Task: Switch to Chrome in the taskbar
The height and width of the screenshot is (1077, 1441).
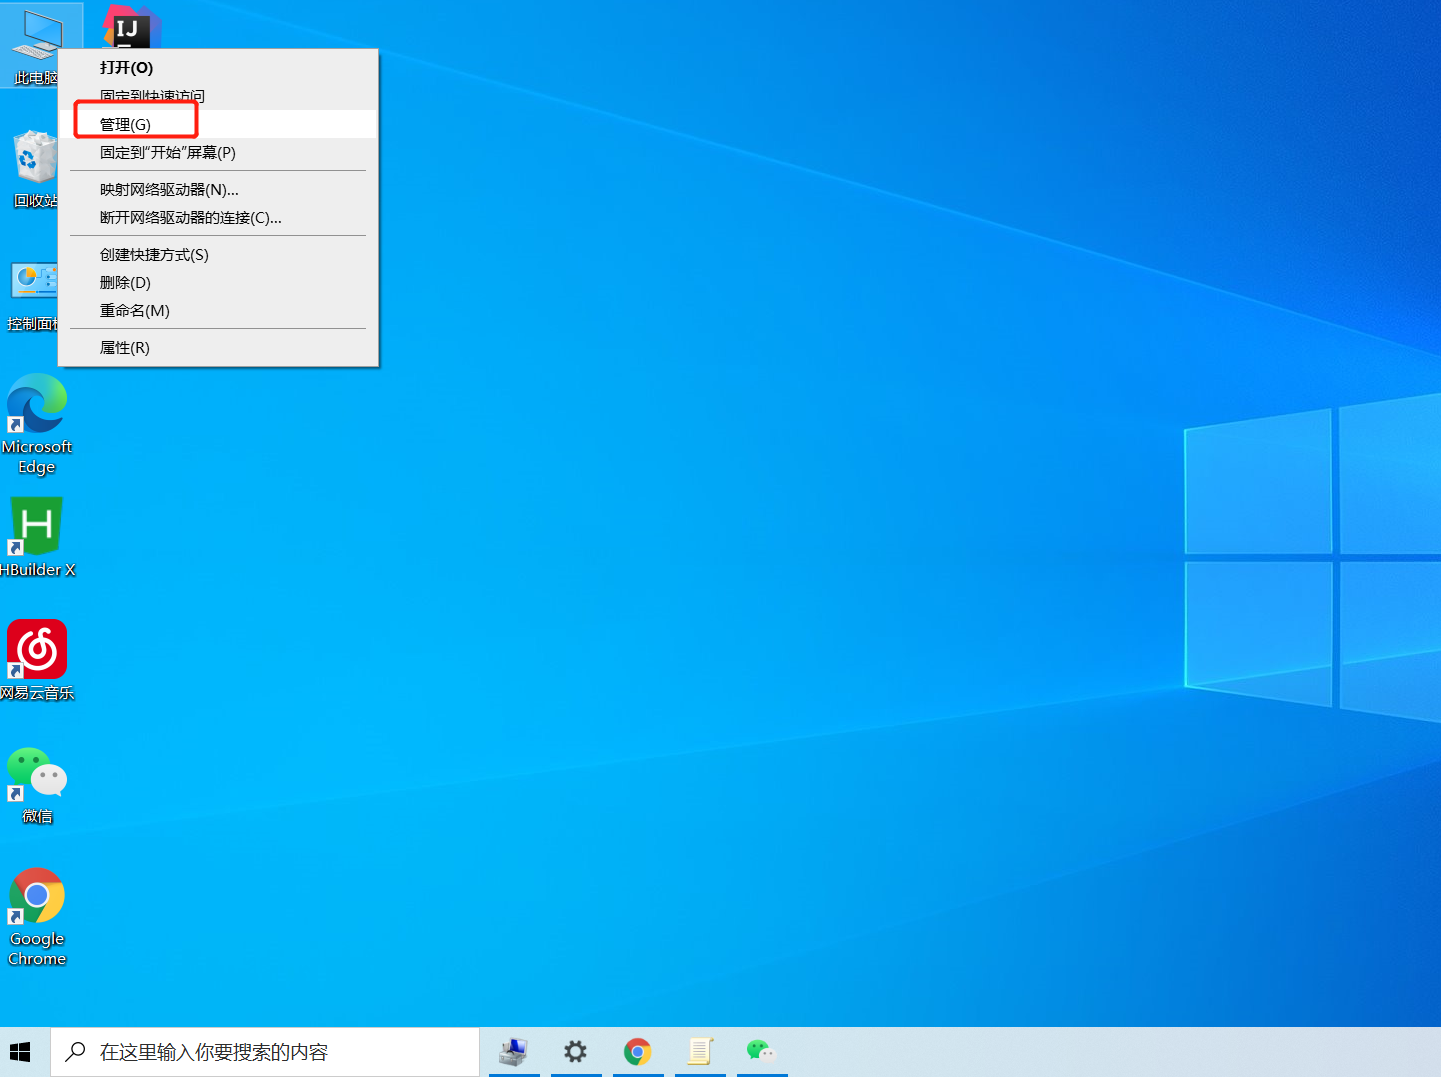Action: (637, 1052)
